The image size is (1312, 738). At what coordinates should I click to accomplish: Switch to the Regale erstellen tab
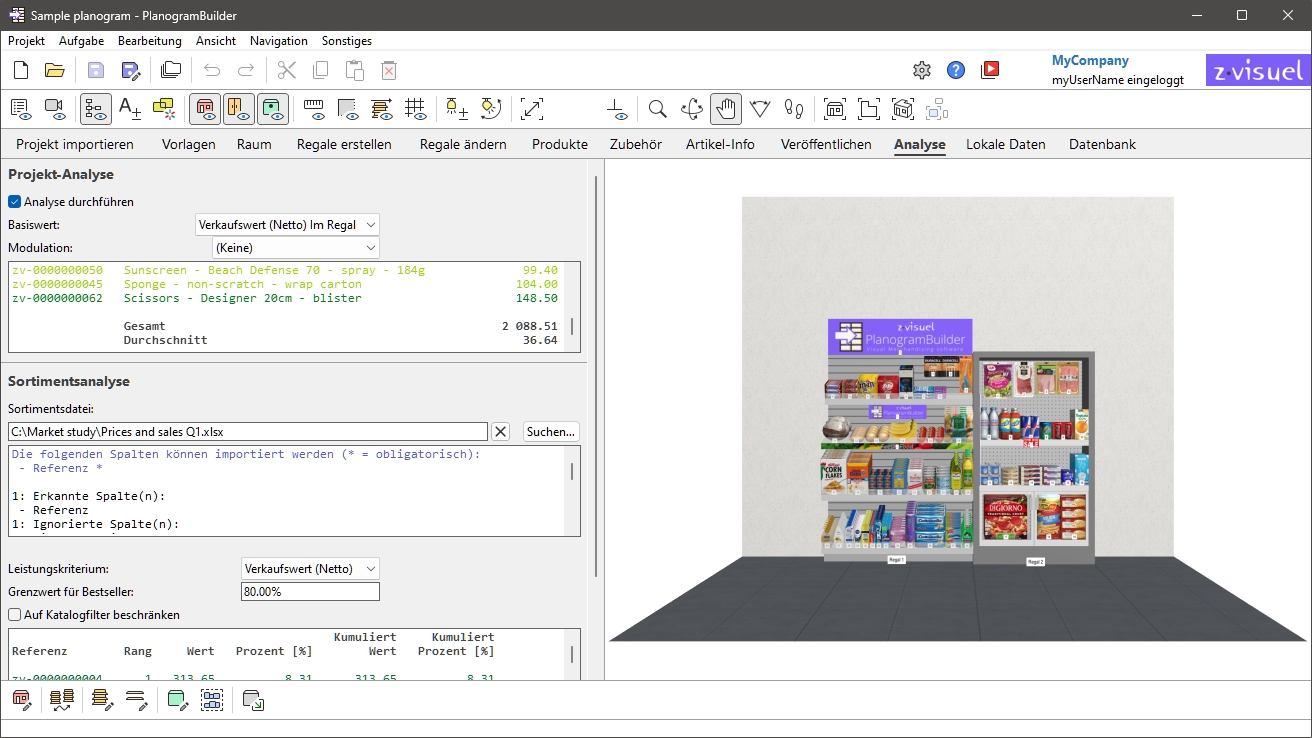(344, 144)
